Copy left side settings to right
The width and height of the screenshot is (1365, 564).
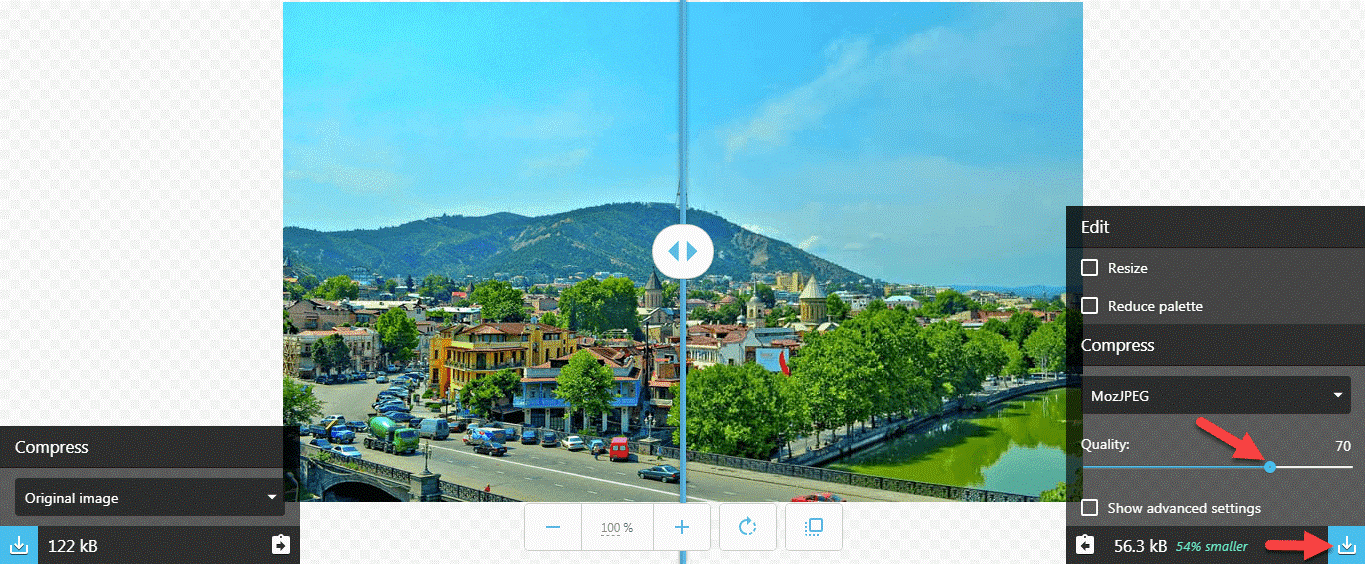(x=280, y=545)
